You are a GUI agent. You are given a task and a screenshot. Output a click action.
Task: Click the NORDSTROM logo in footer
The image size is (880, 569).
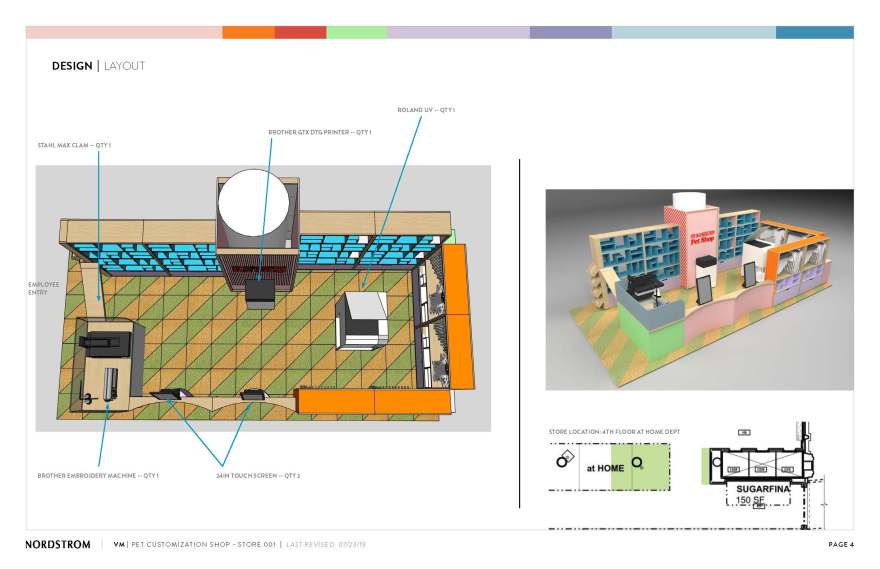[59, 544]
